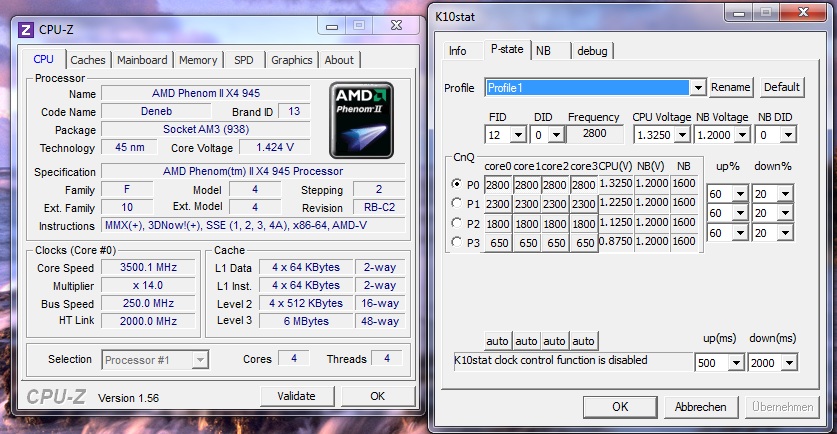Viewport: 837px width, 434px height.
Task: Open the up(ms) 500 dropdown
Action: pos(736,363)
